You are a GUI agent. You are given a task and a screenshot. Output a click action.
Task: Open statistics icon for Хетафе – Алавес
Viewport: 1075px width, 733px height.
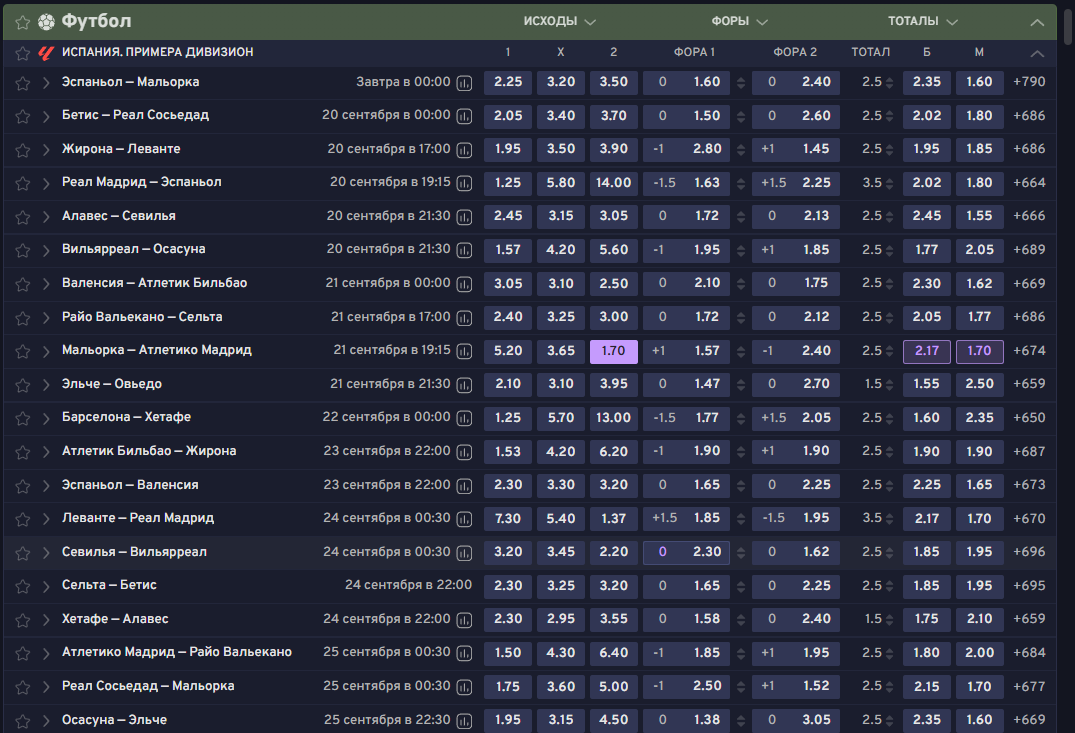(x=464, y=621)
